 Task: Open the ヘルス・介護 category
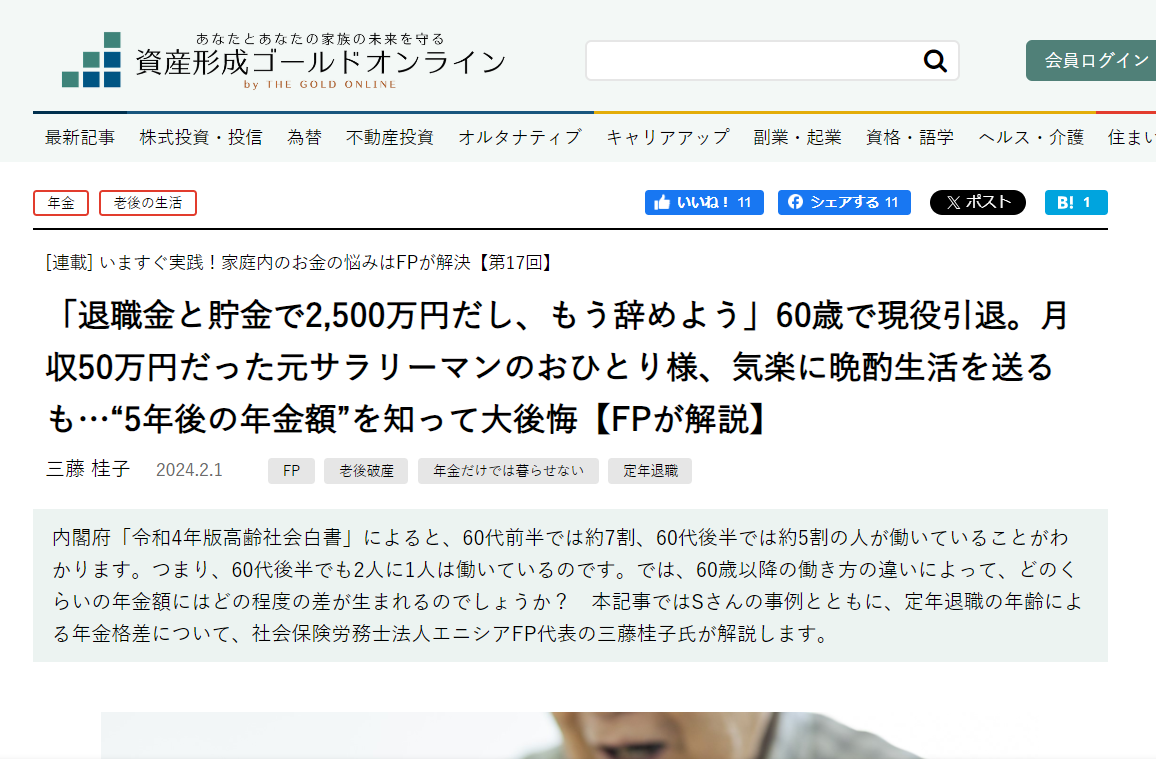point(1031,138)
